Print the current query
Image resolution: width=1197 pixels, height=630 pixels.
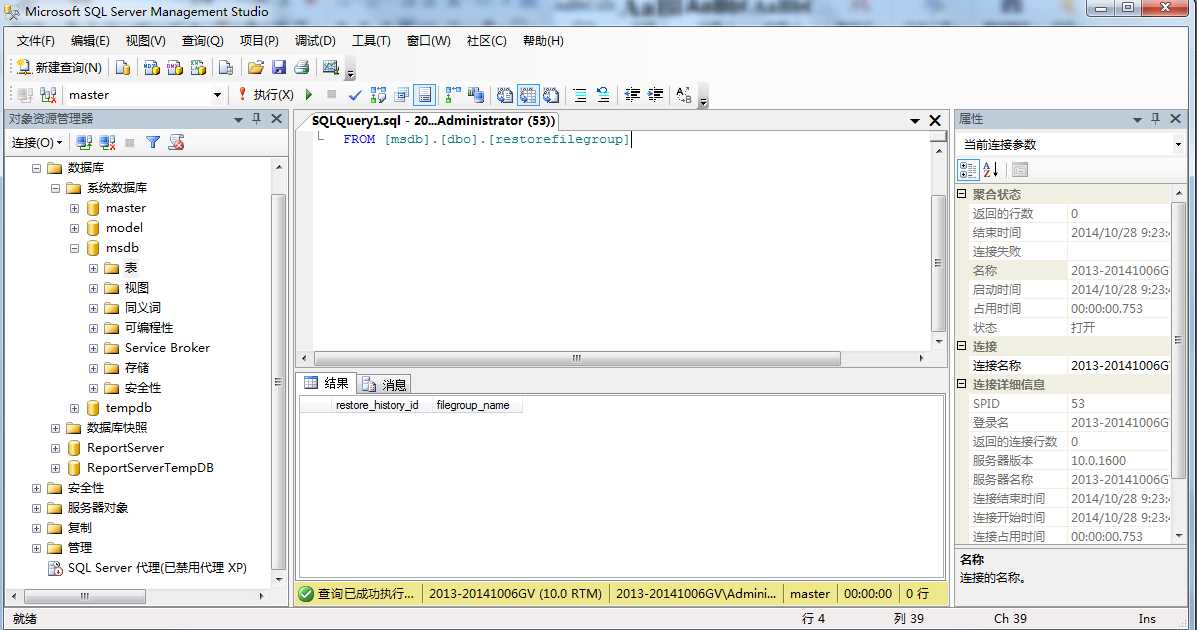click(x=302, y=67)
